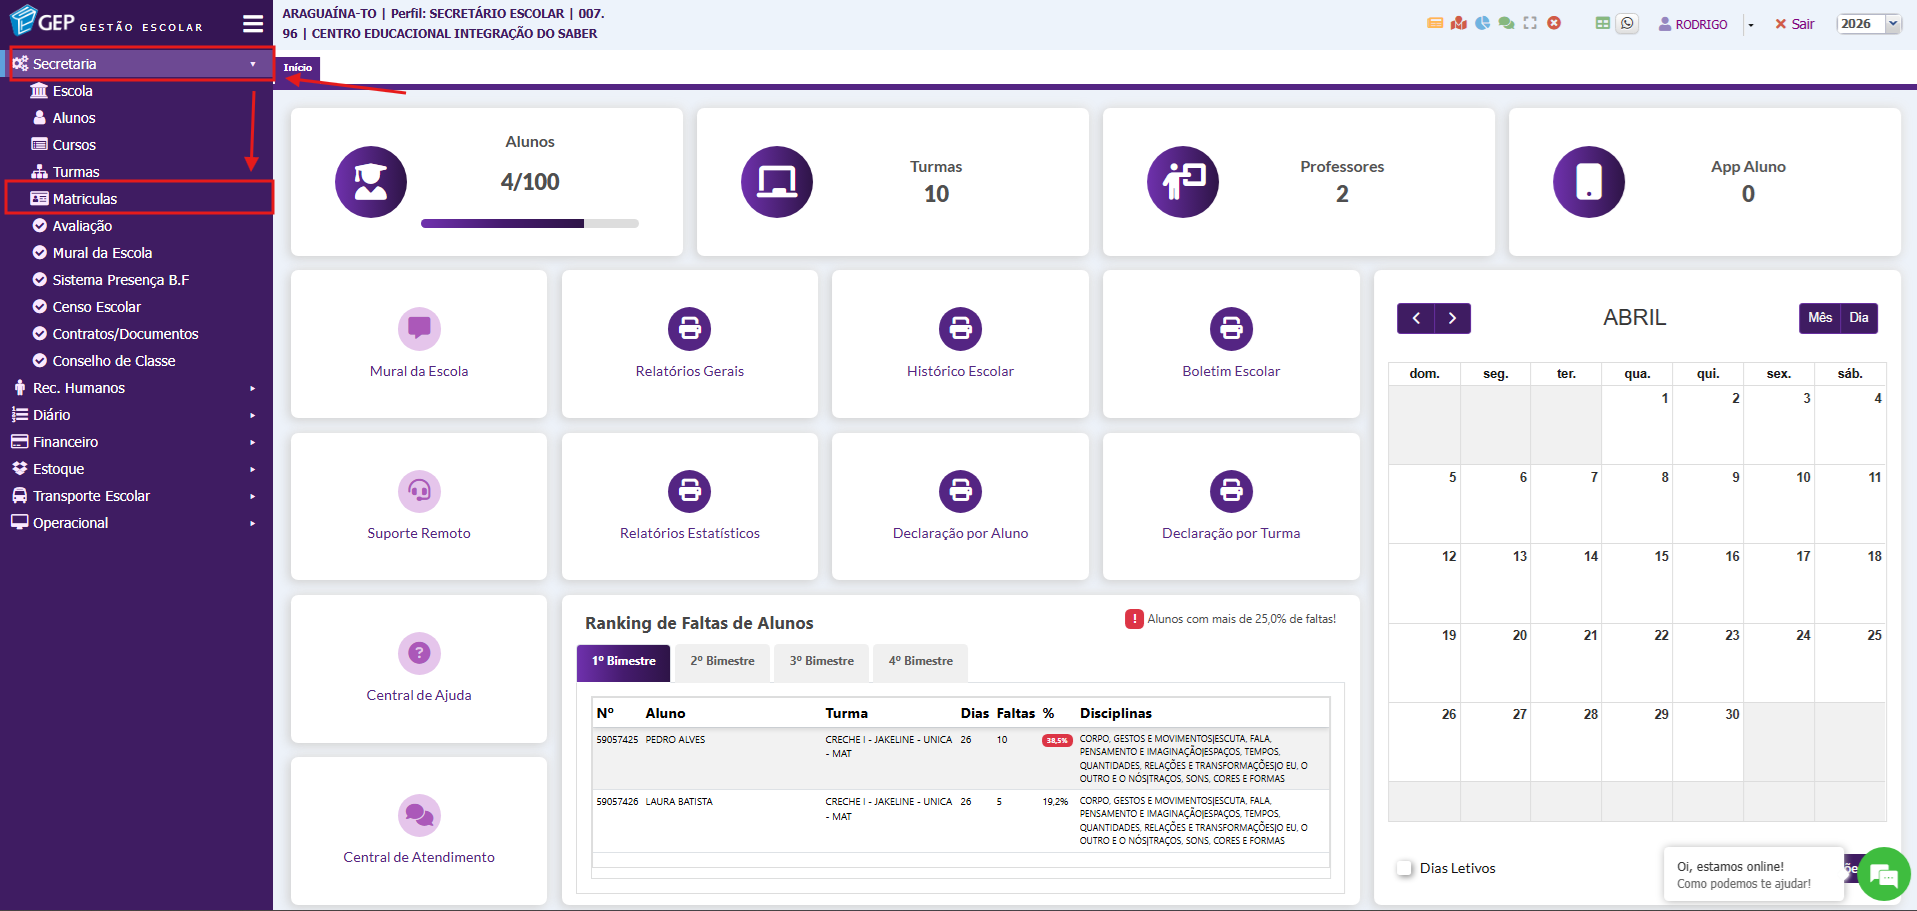
Task: Click the Alunos capacity progress bar
Action: (529, 224)
